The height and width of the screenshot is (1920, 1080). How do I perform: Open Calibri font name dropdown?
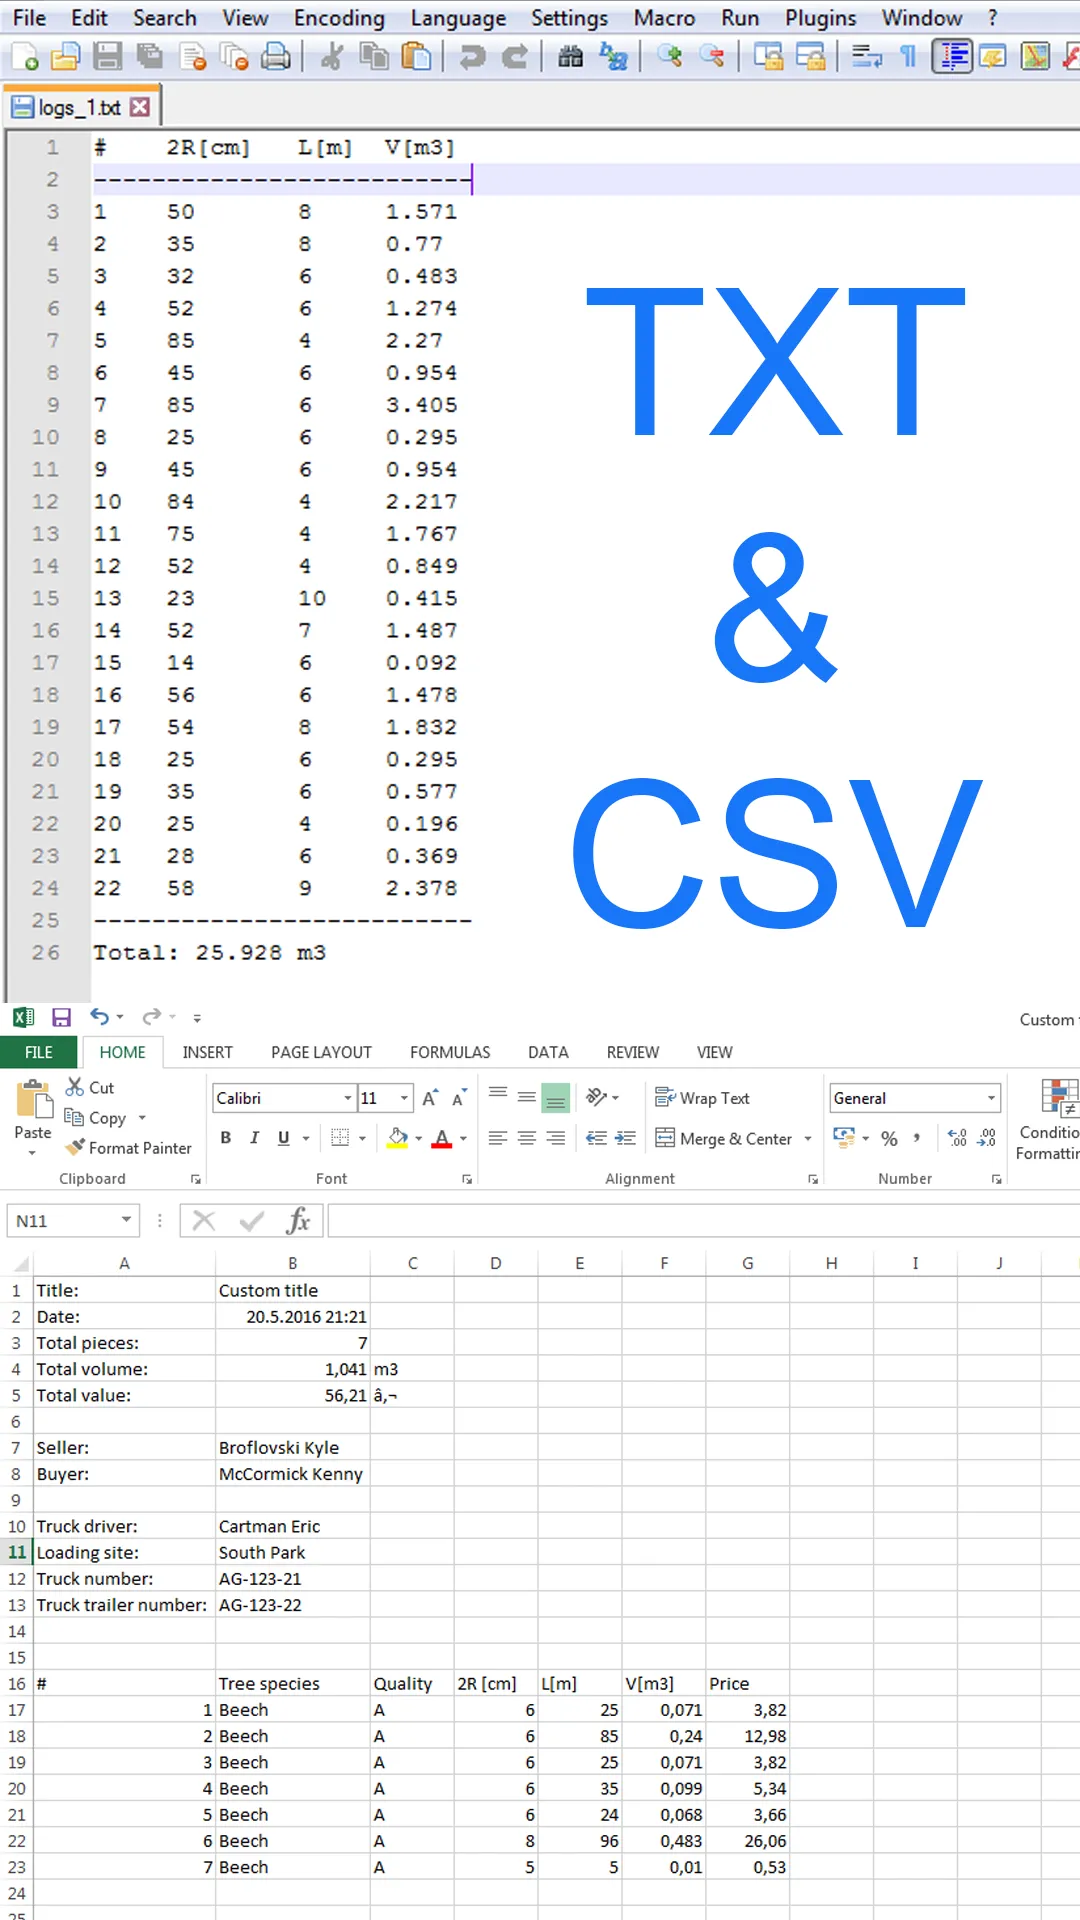tap(347, 1098)
